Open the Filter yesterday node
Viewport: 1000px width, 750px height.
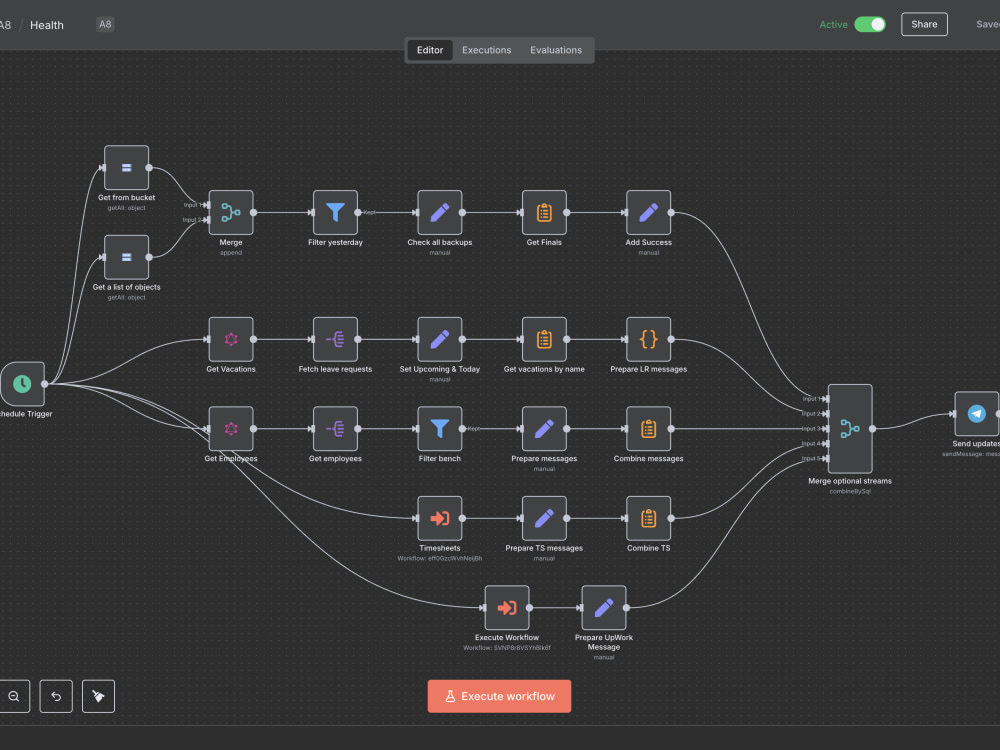click(335, 212)
